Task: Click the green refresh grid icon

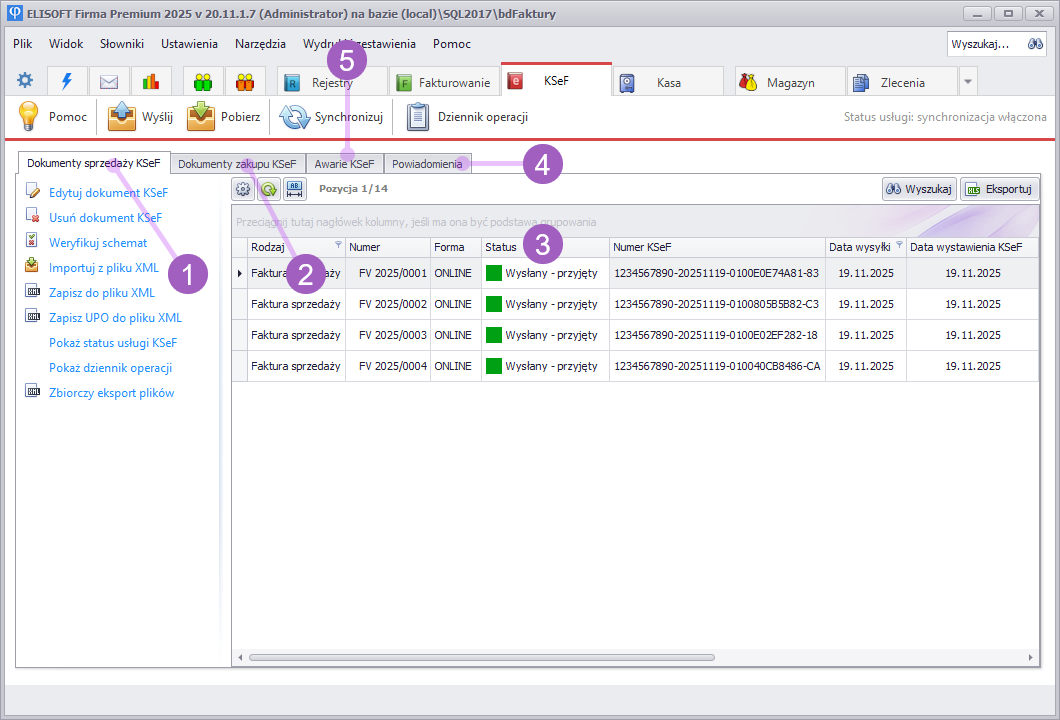Action: click(268, 188)
